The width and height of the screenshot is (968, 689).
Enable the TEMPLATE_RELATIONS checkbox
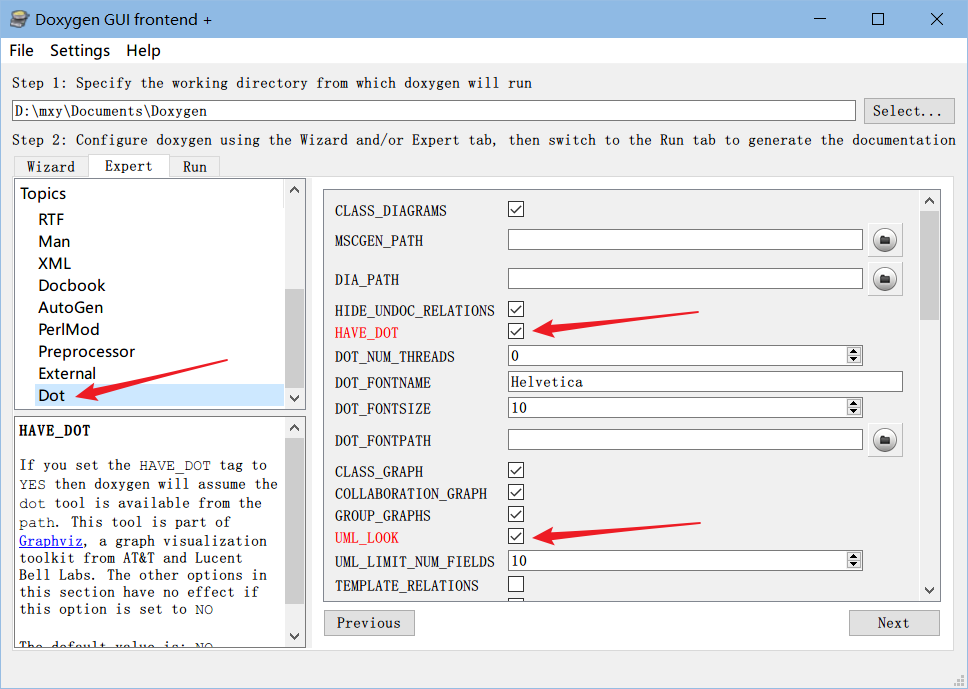[x=516, y=584]
